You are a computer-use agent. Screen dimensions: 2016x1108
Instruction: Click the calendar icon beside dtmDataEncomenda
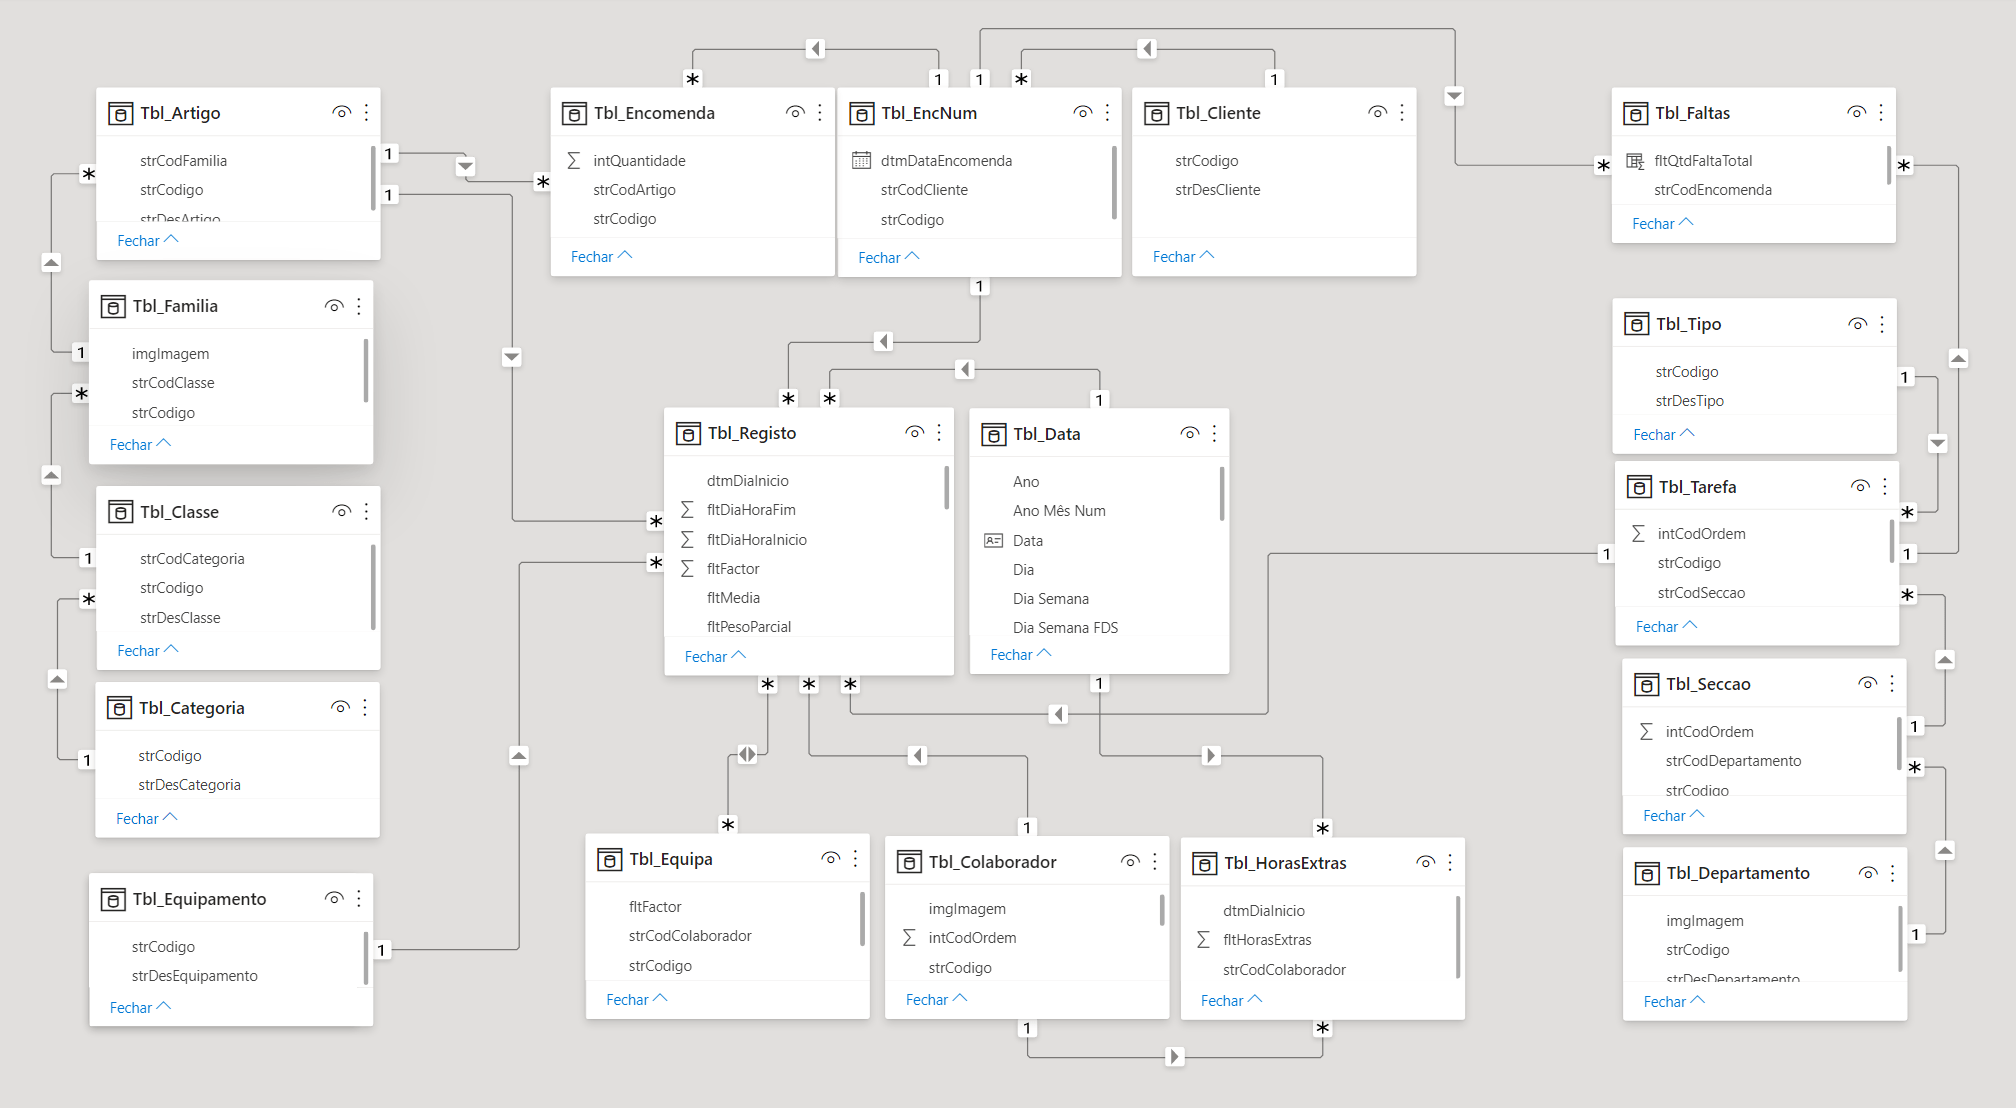(860, 160)
